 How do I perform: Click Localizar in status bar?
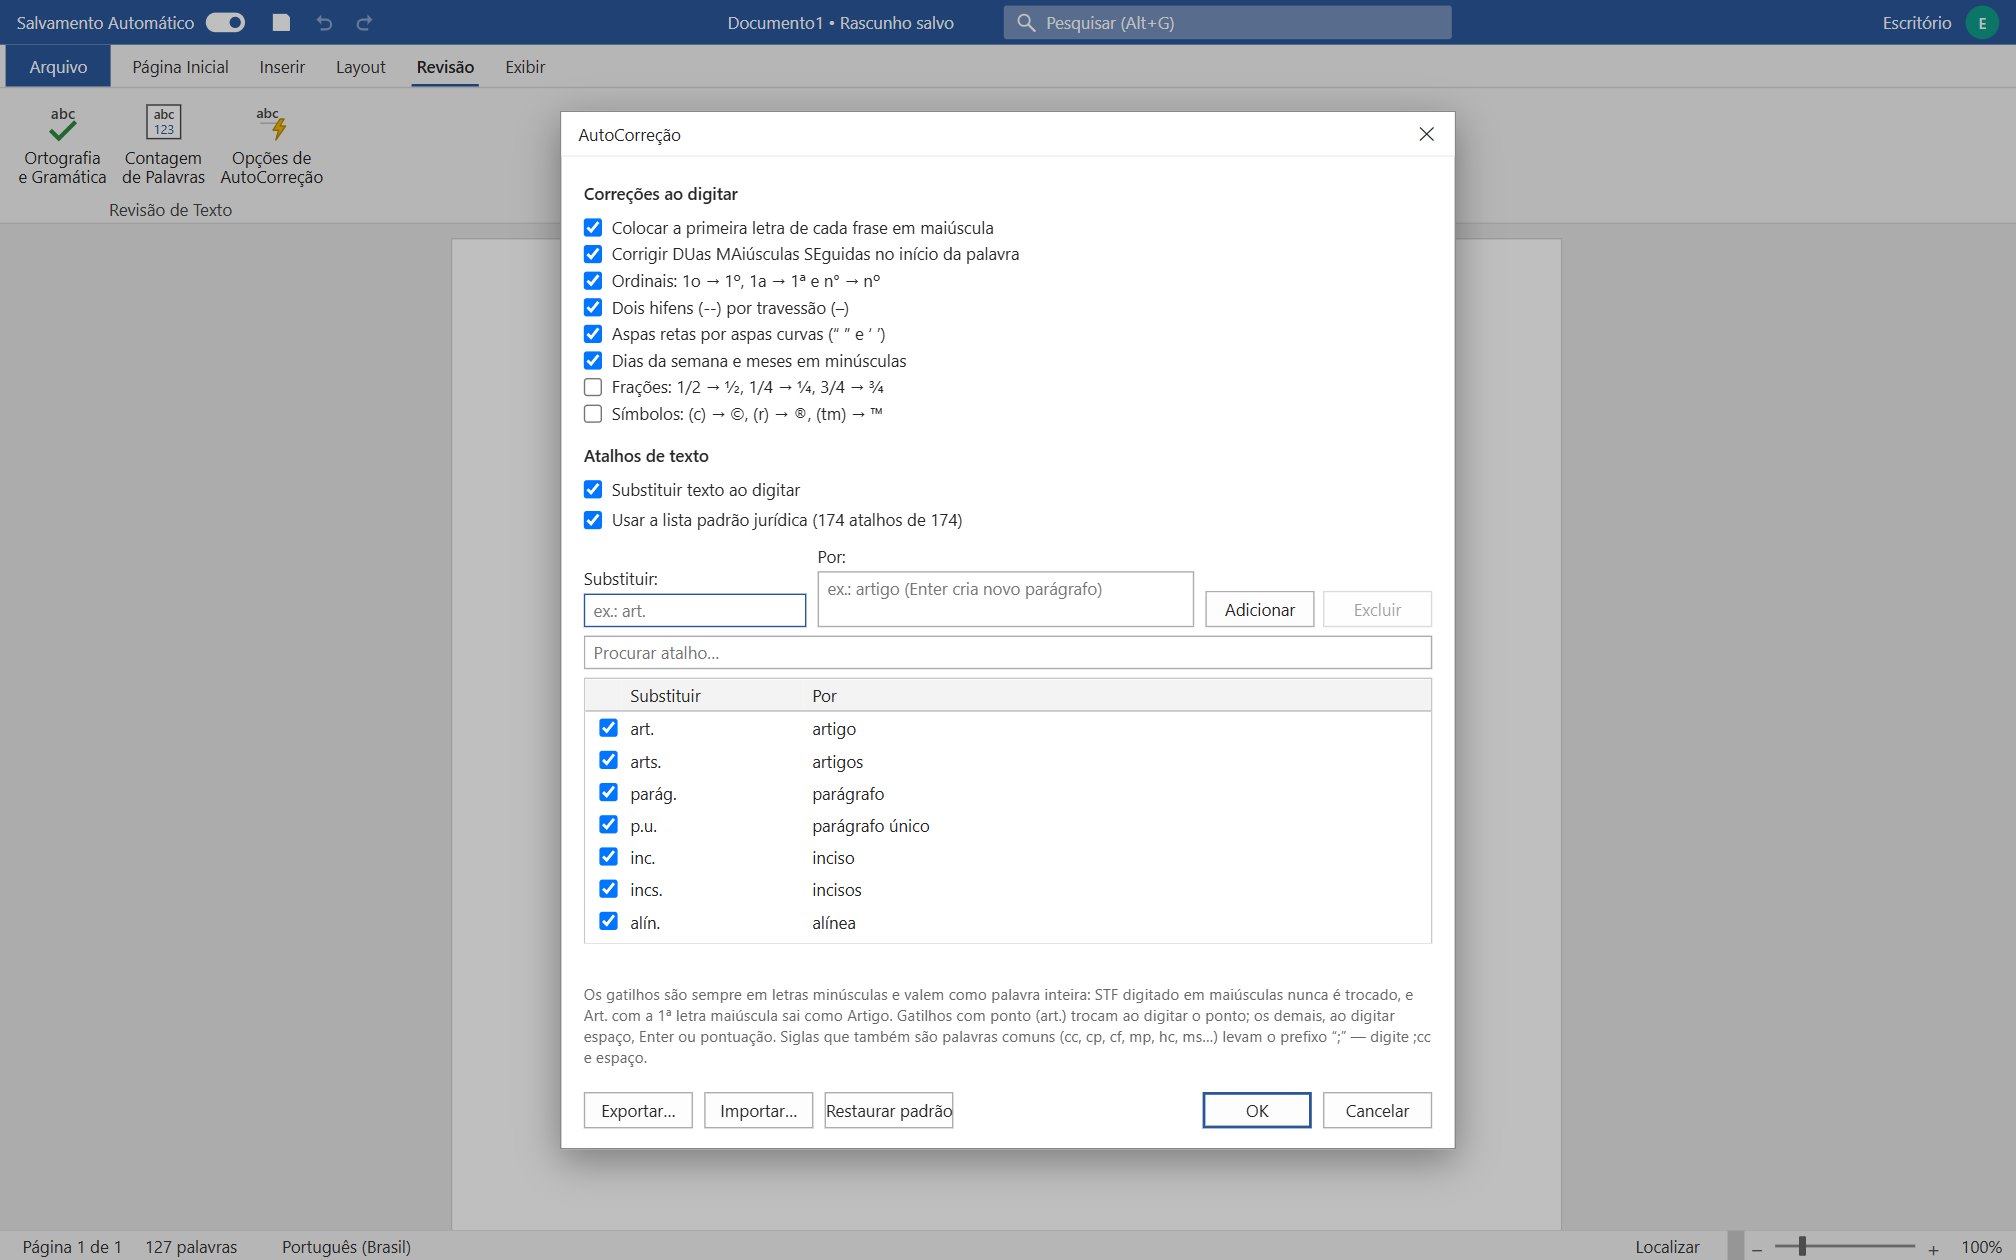pos(1667,1246)
